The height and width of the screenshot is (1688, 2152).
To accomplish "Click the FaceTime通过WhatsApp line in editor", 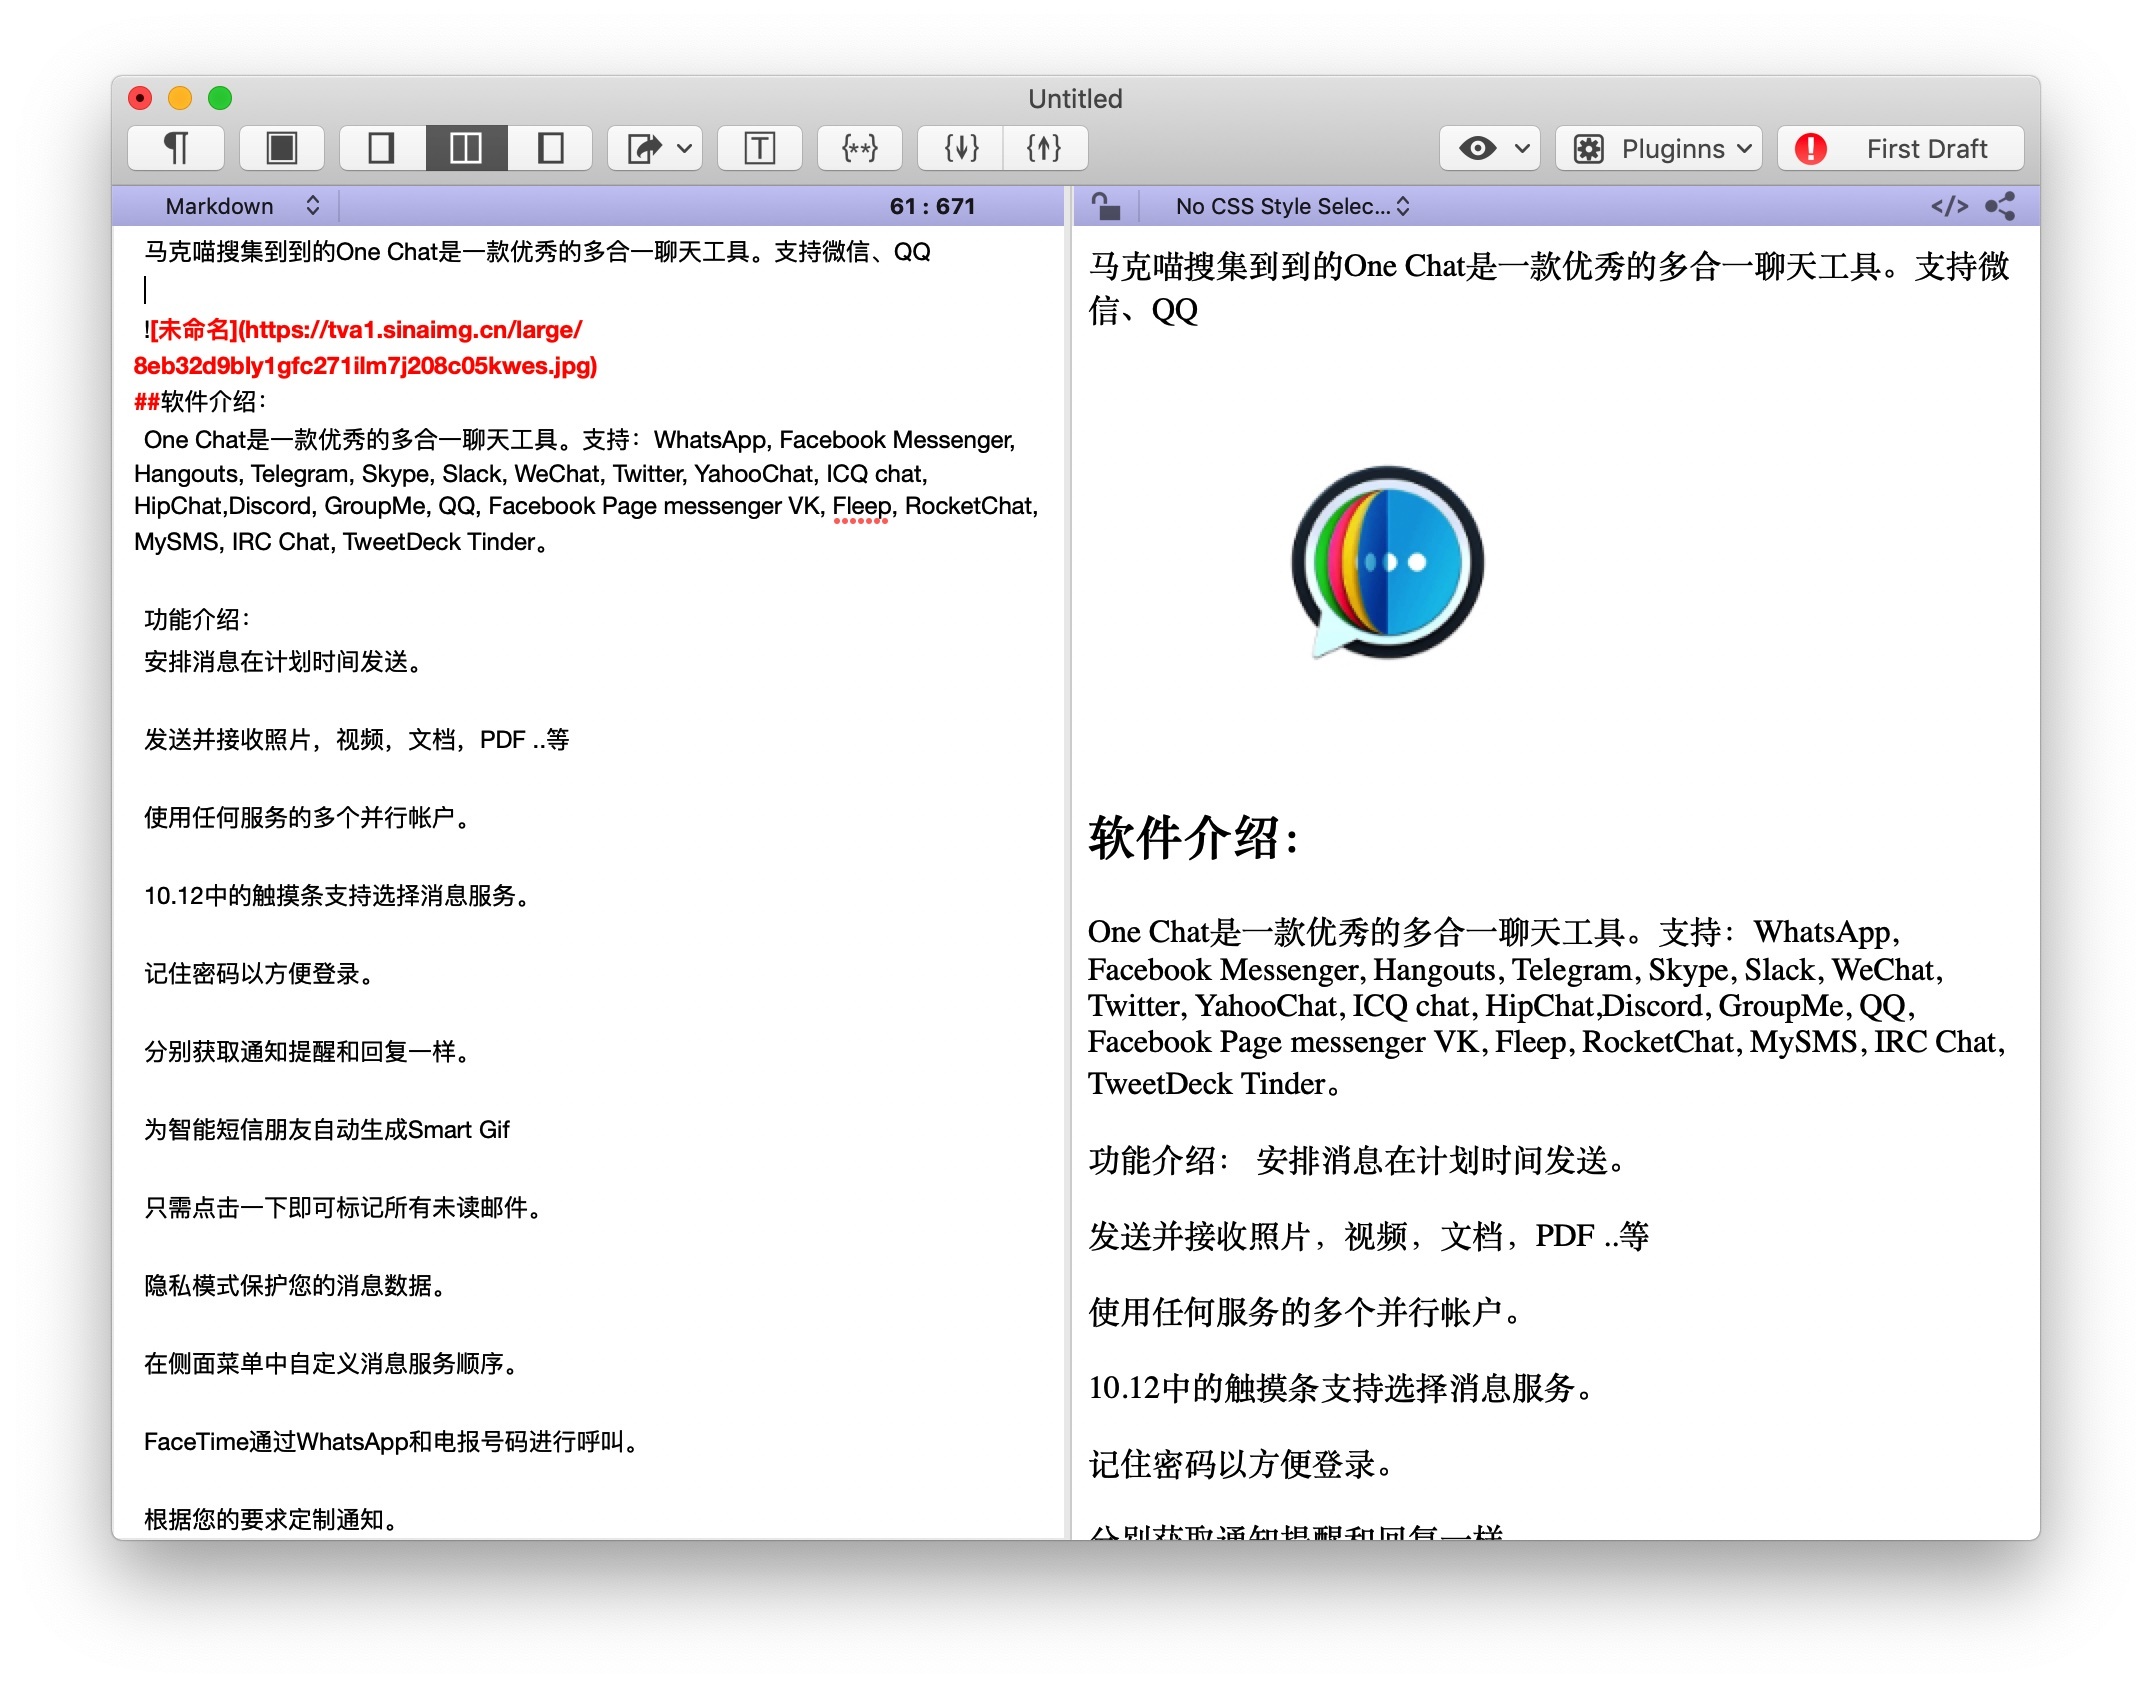I will click(392, 1441).
